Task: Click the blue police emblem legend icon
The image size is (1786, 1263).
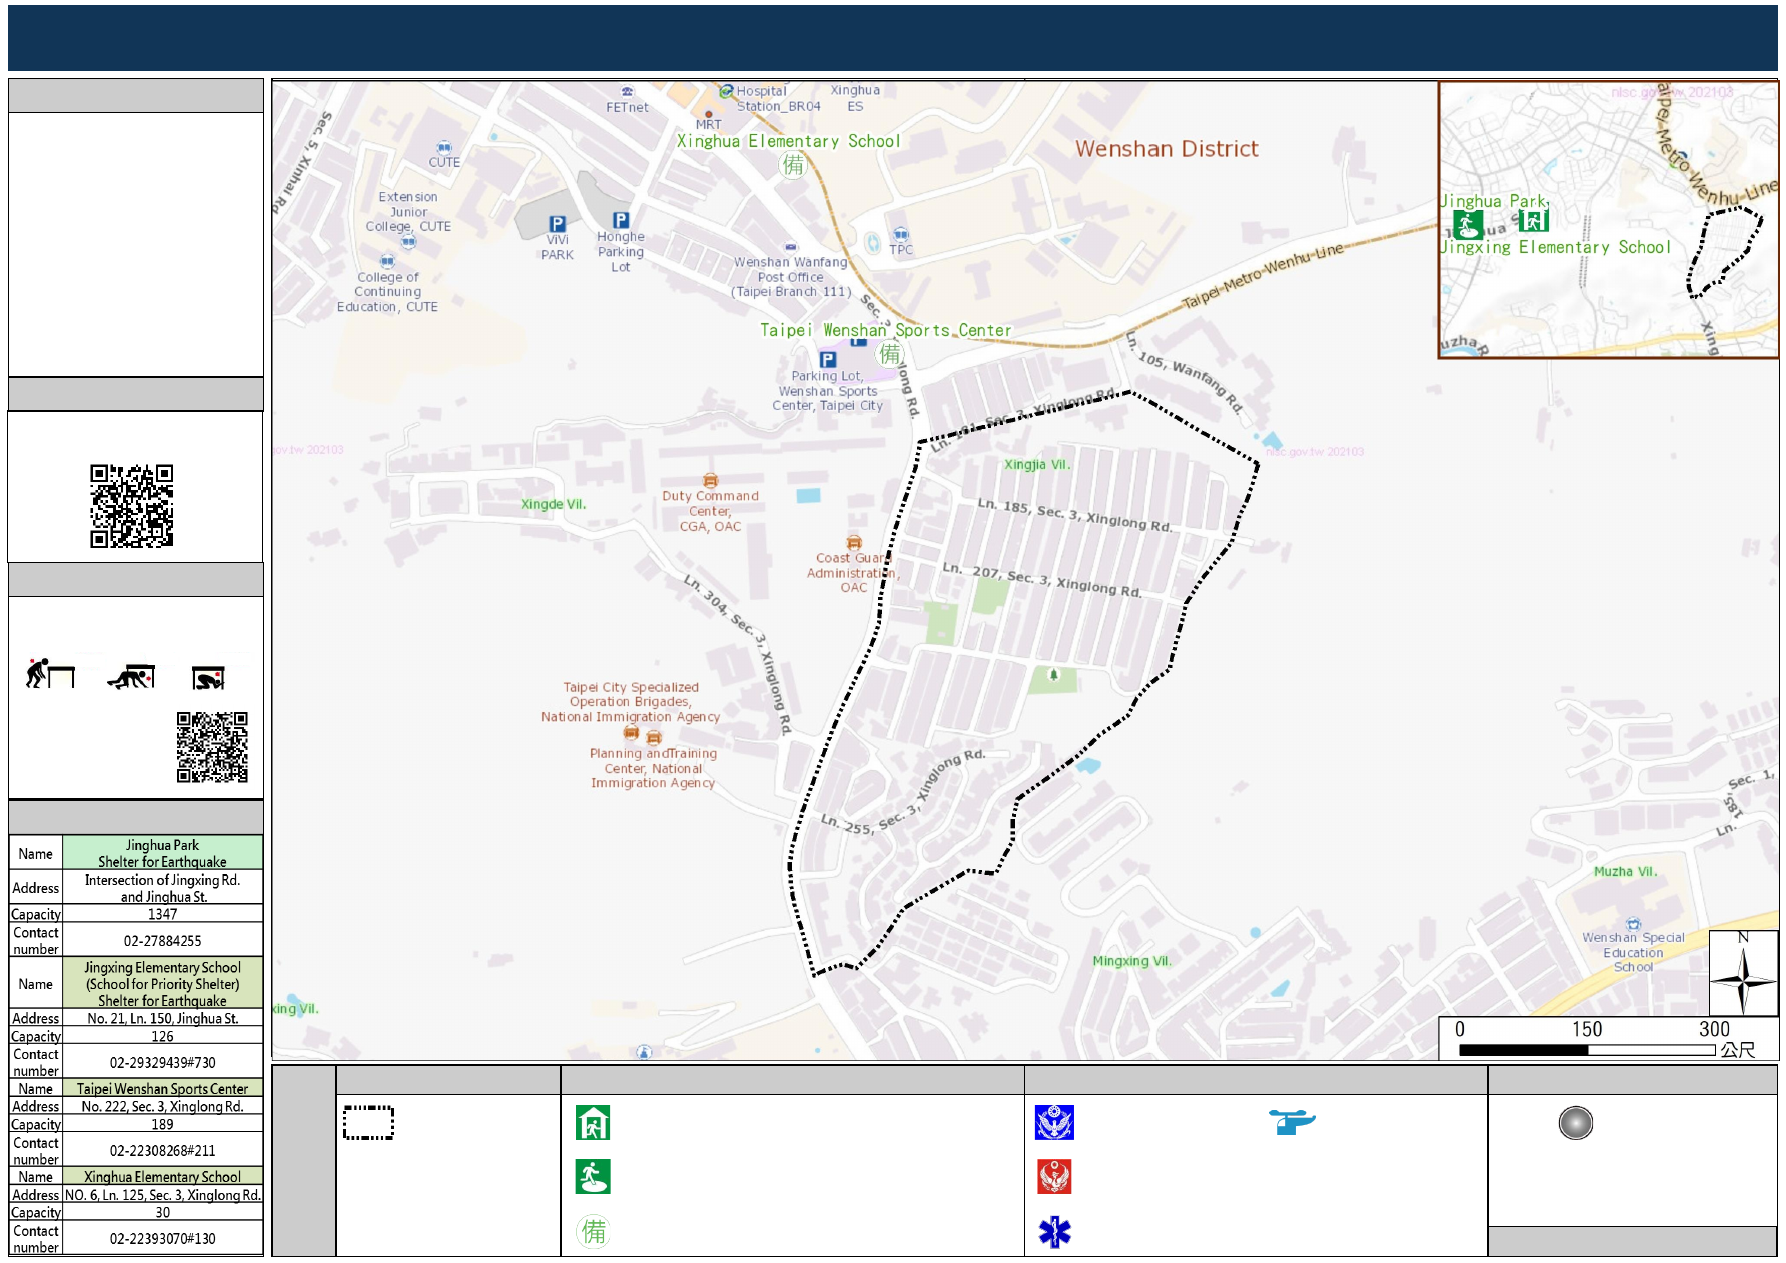Action: click(x=1054, y=1122)
